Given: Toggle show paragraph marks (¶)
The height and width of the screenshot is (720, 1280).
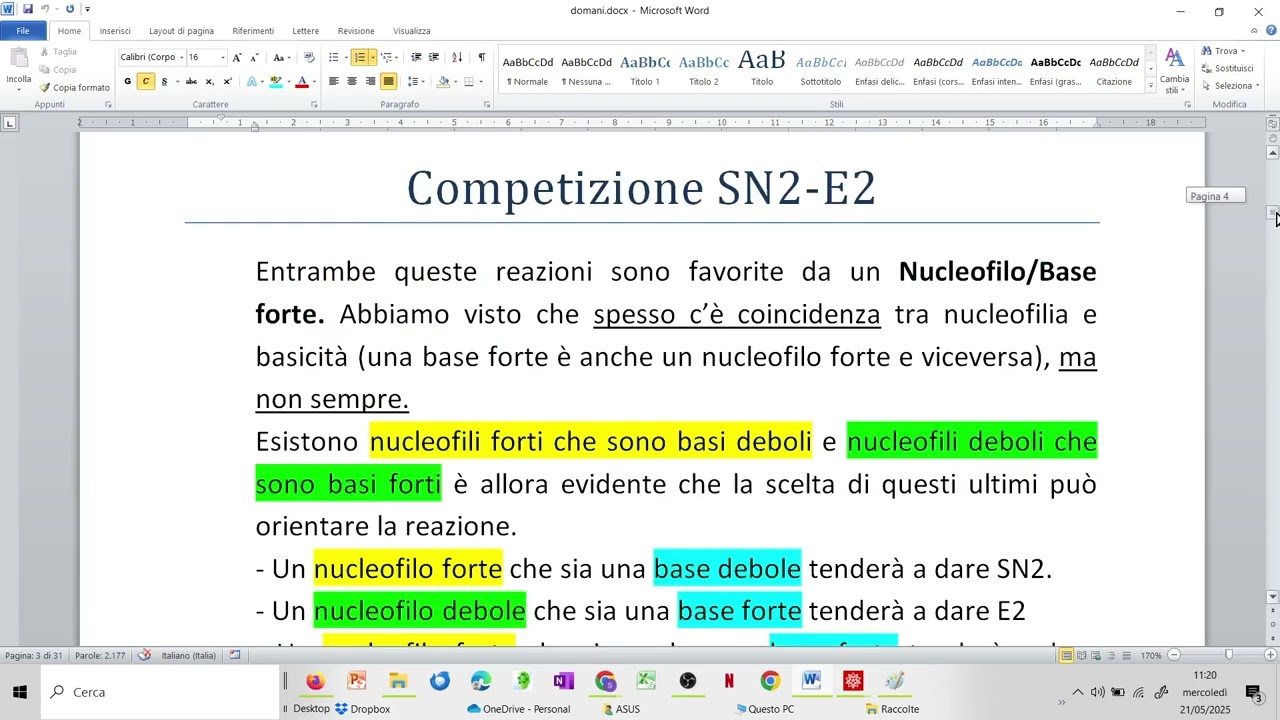Looking at the screenshot, I should coord(481,57).
